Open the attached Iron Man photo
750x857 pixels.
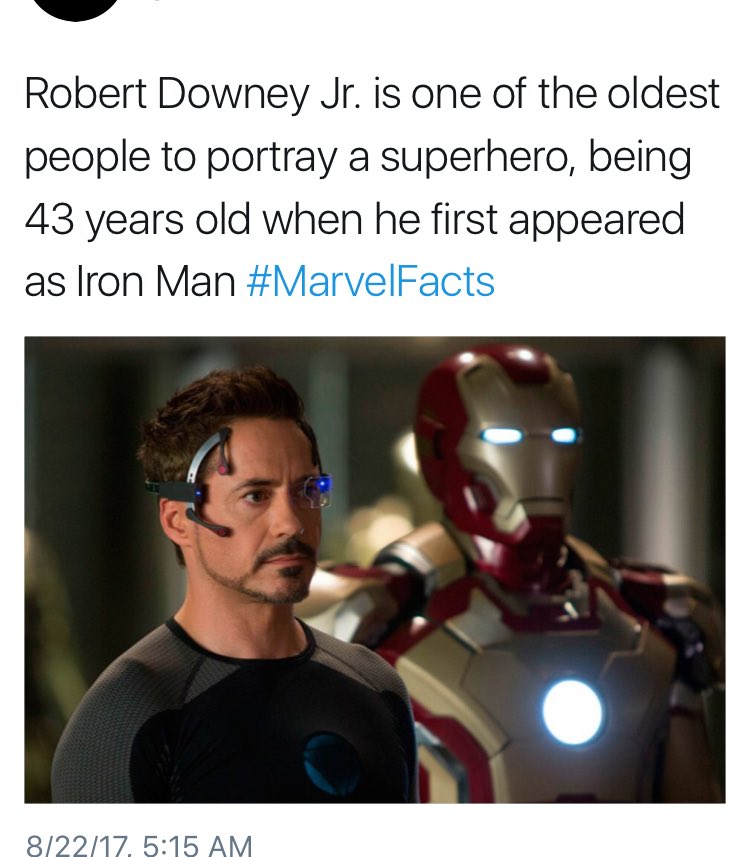pyautogui.click(x=375, y=570)
